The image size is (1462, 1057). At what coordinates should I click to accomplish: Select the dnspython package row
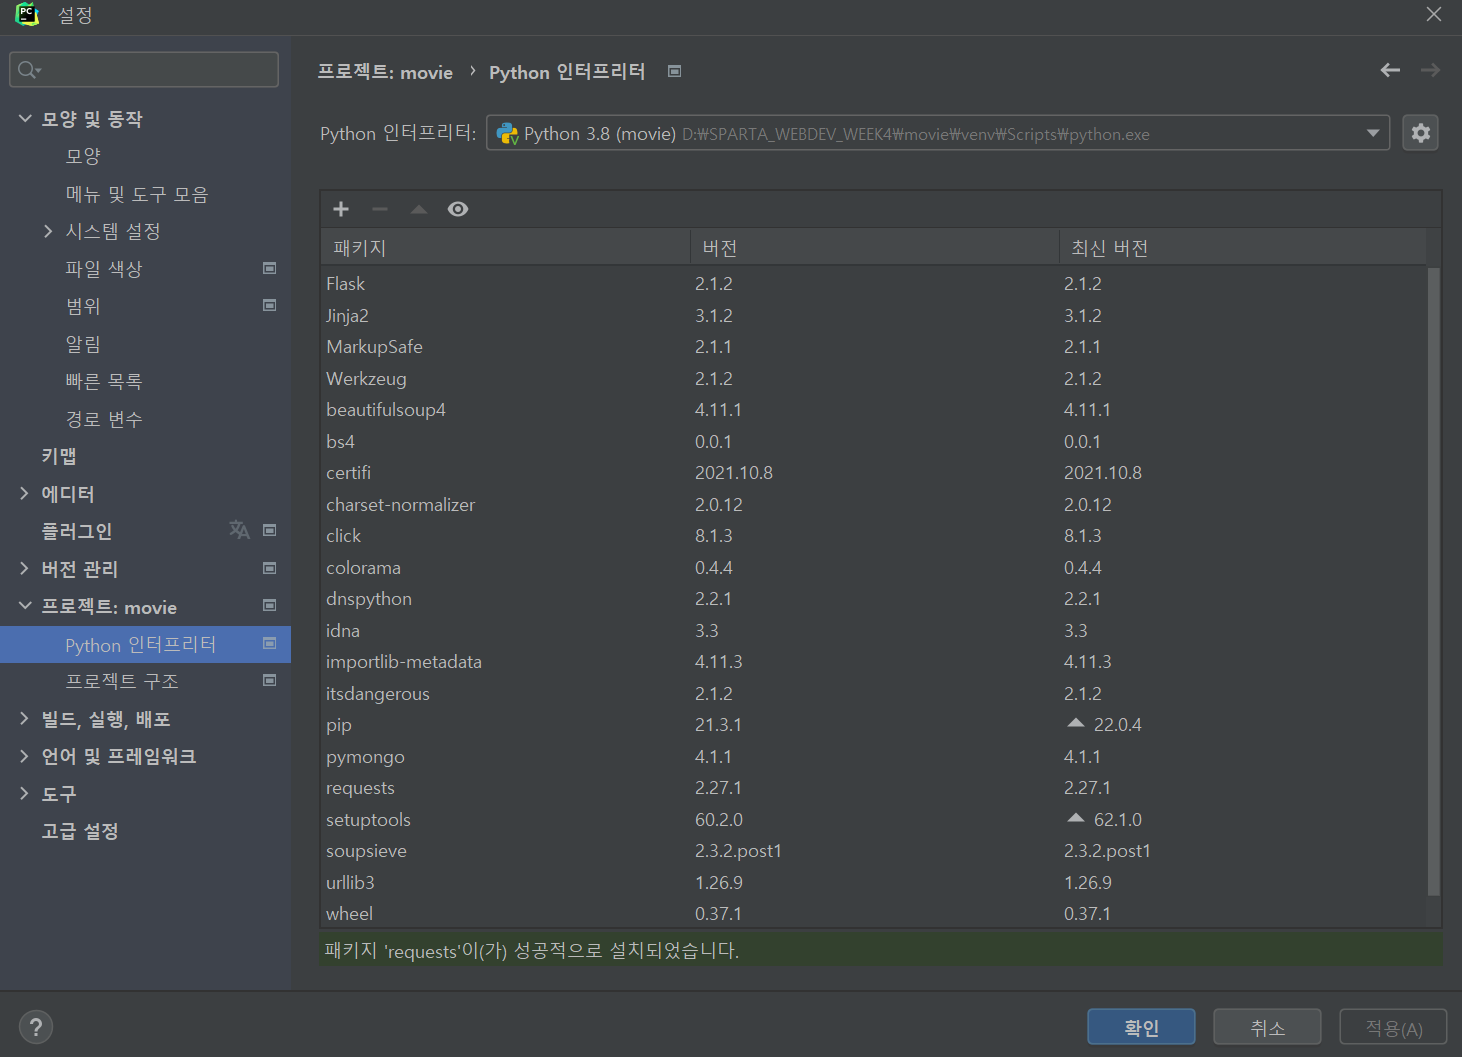point(873,599)
